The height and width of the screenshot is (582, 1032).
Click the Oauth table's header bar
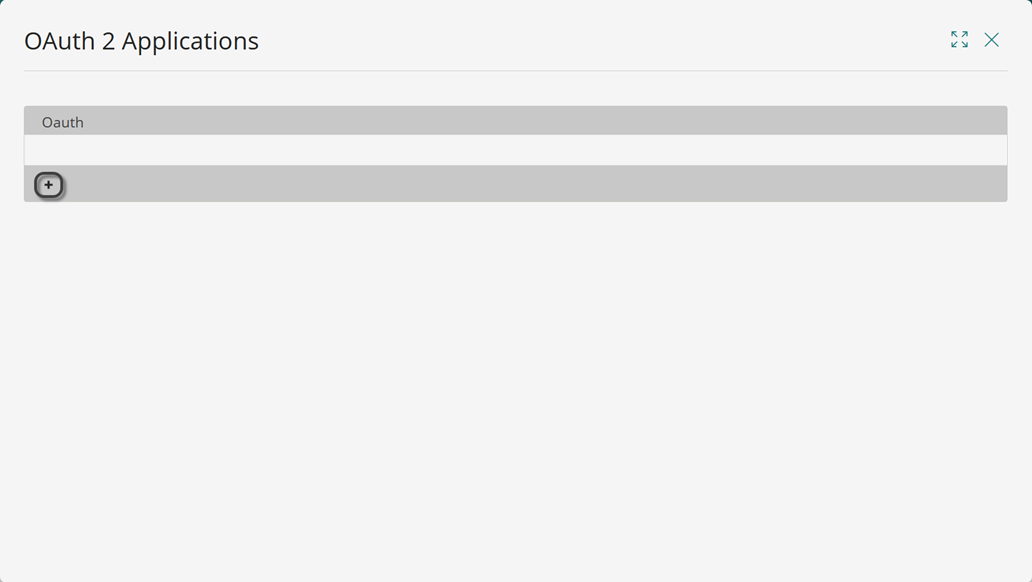tap(515, 120)
